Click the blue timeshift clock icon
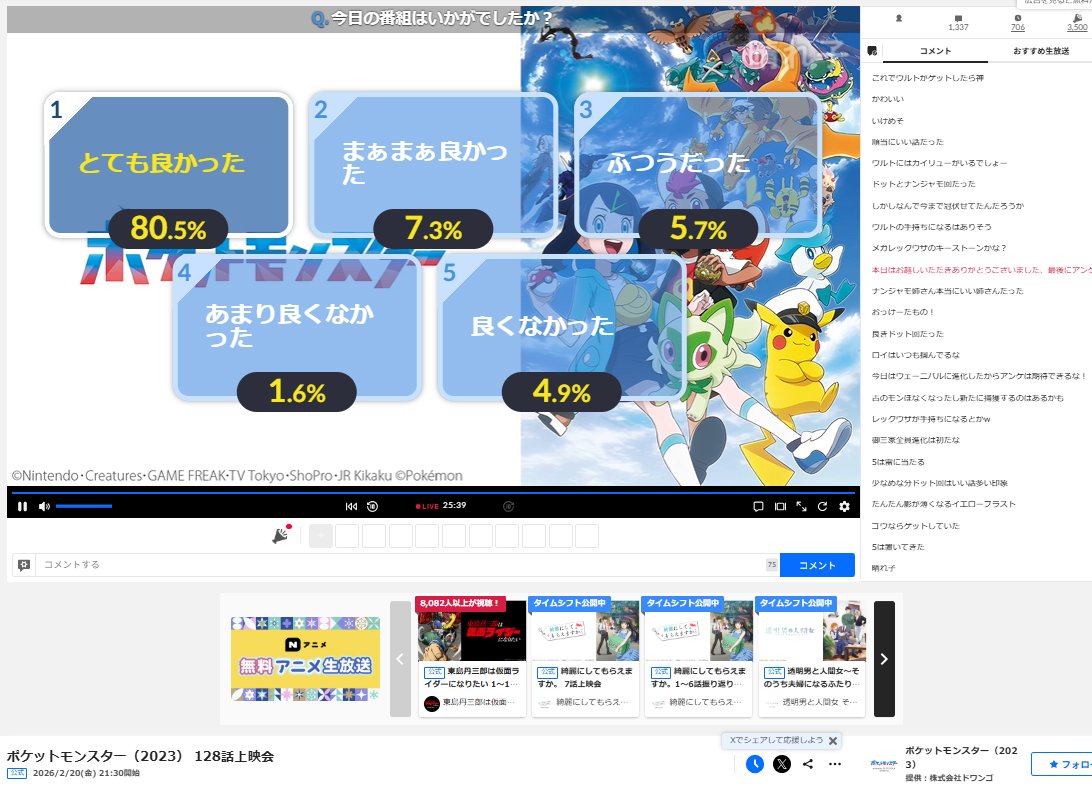This screenshot has height=792, width=1092. tap(755, 764)
